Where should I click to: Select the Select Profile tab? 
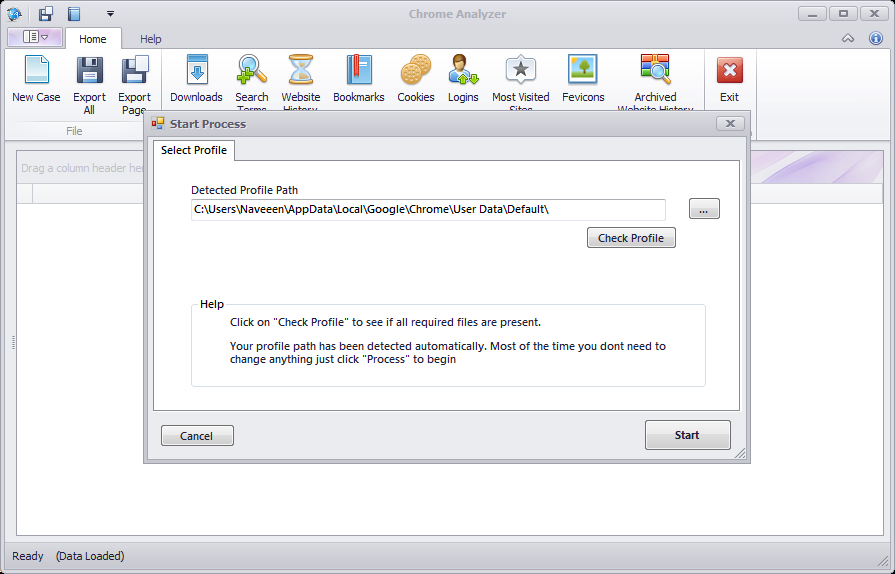point(193,150)
